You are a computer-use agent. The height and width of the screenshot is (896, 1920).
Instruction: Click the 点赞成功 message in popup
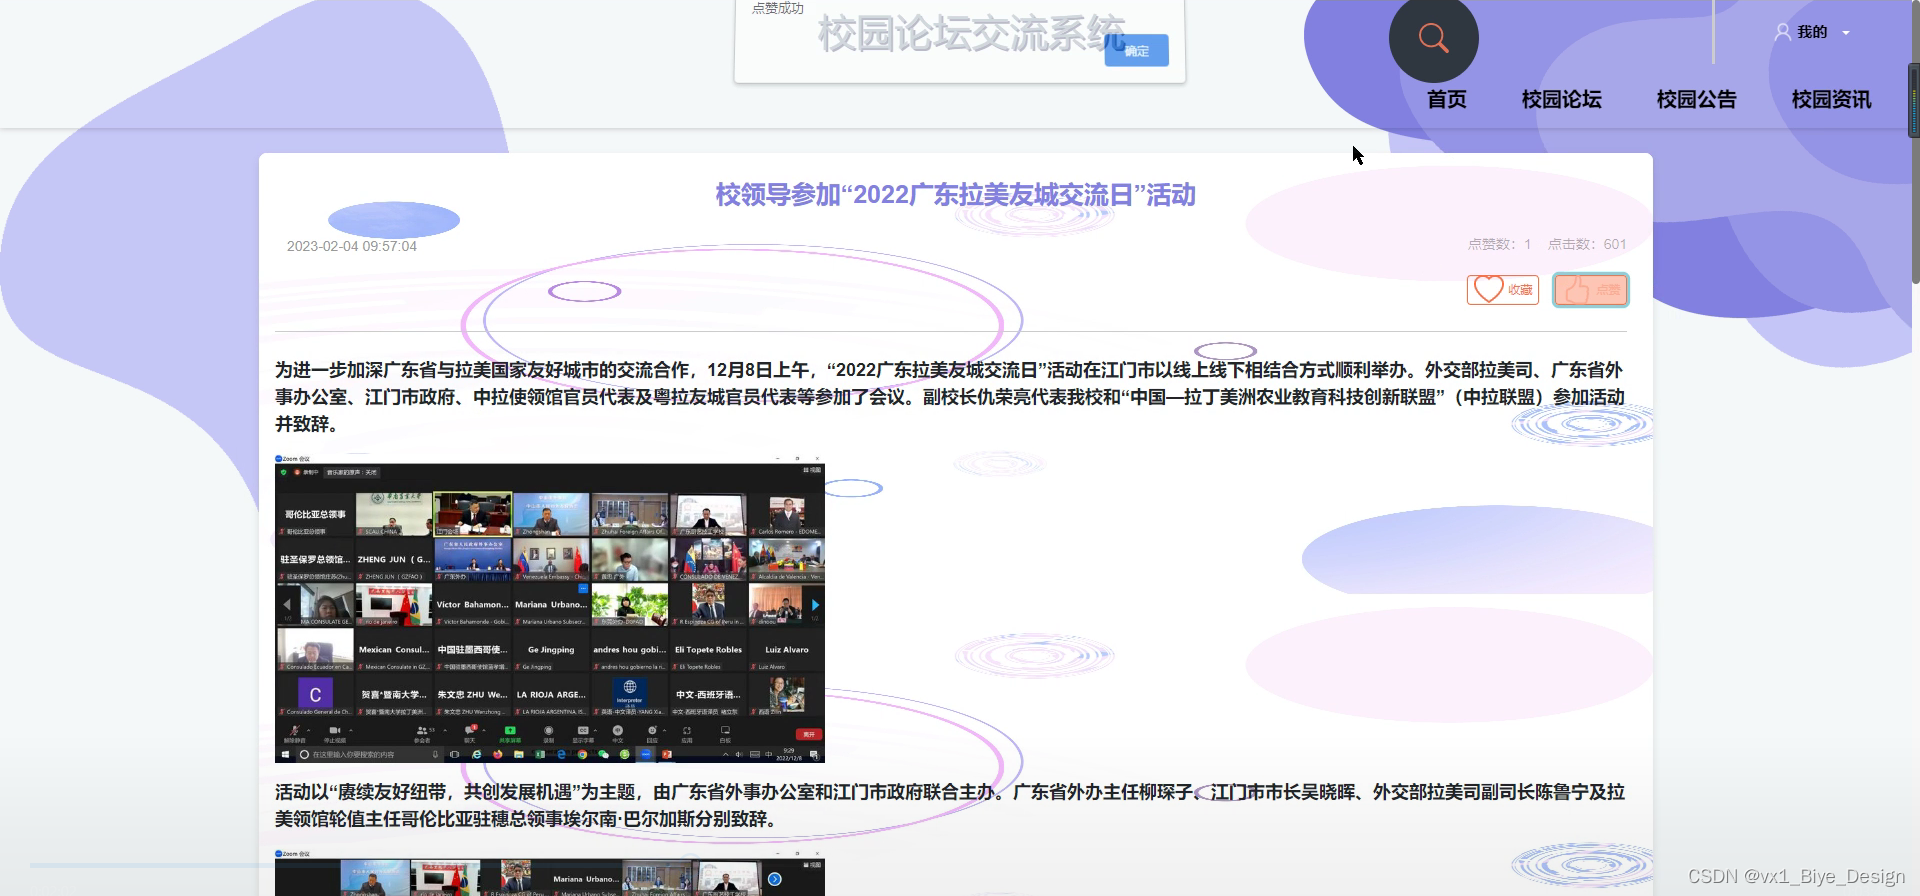777,8
